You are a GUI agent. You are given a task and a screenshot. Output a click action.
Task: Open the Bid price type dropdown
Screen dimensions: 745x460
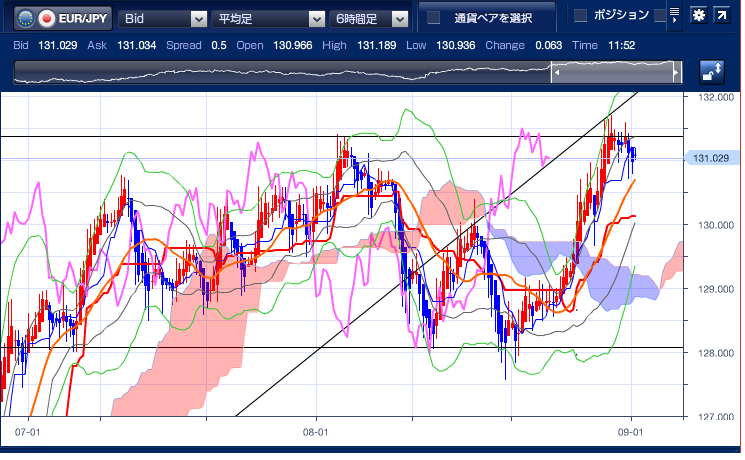pyautogui.click(x=162, y=19)
